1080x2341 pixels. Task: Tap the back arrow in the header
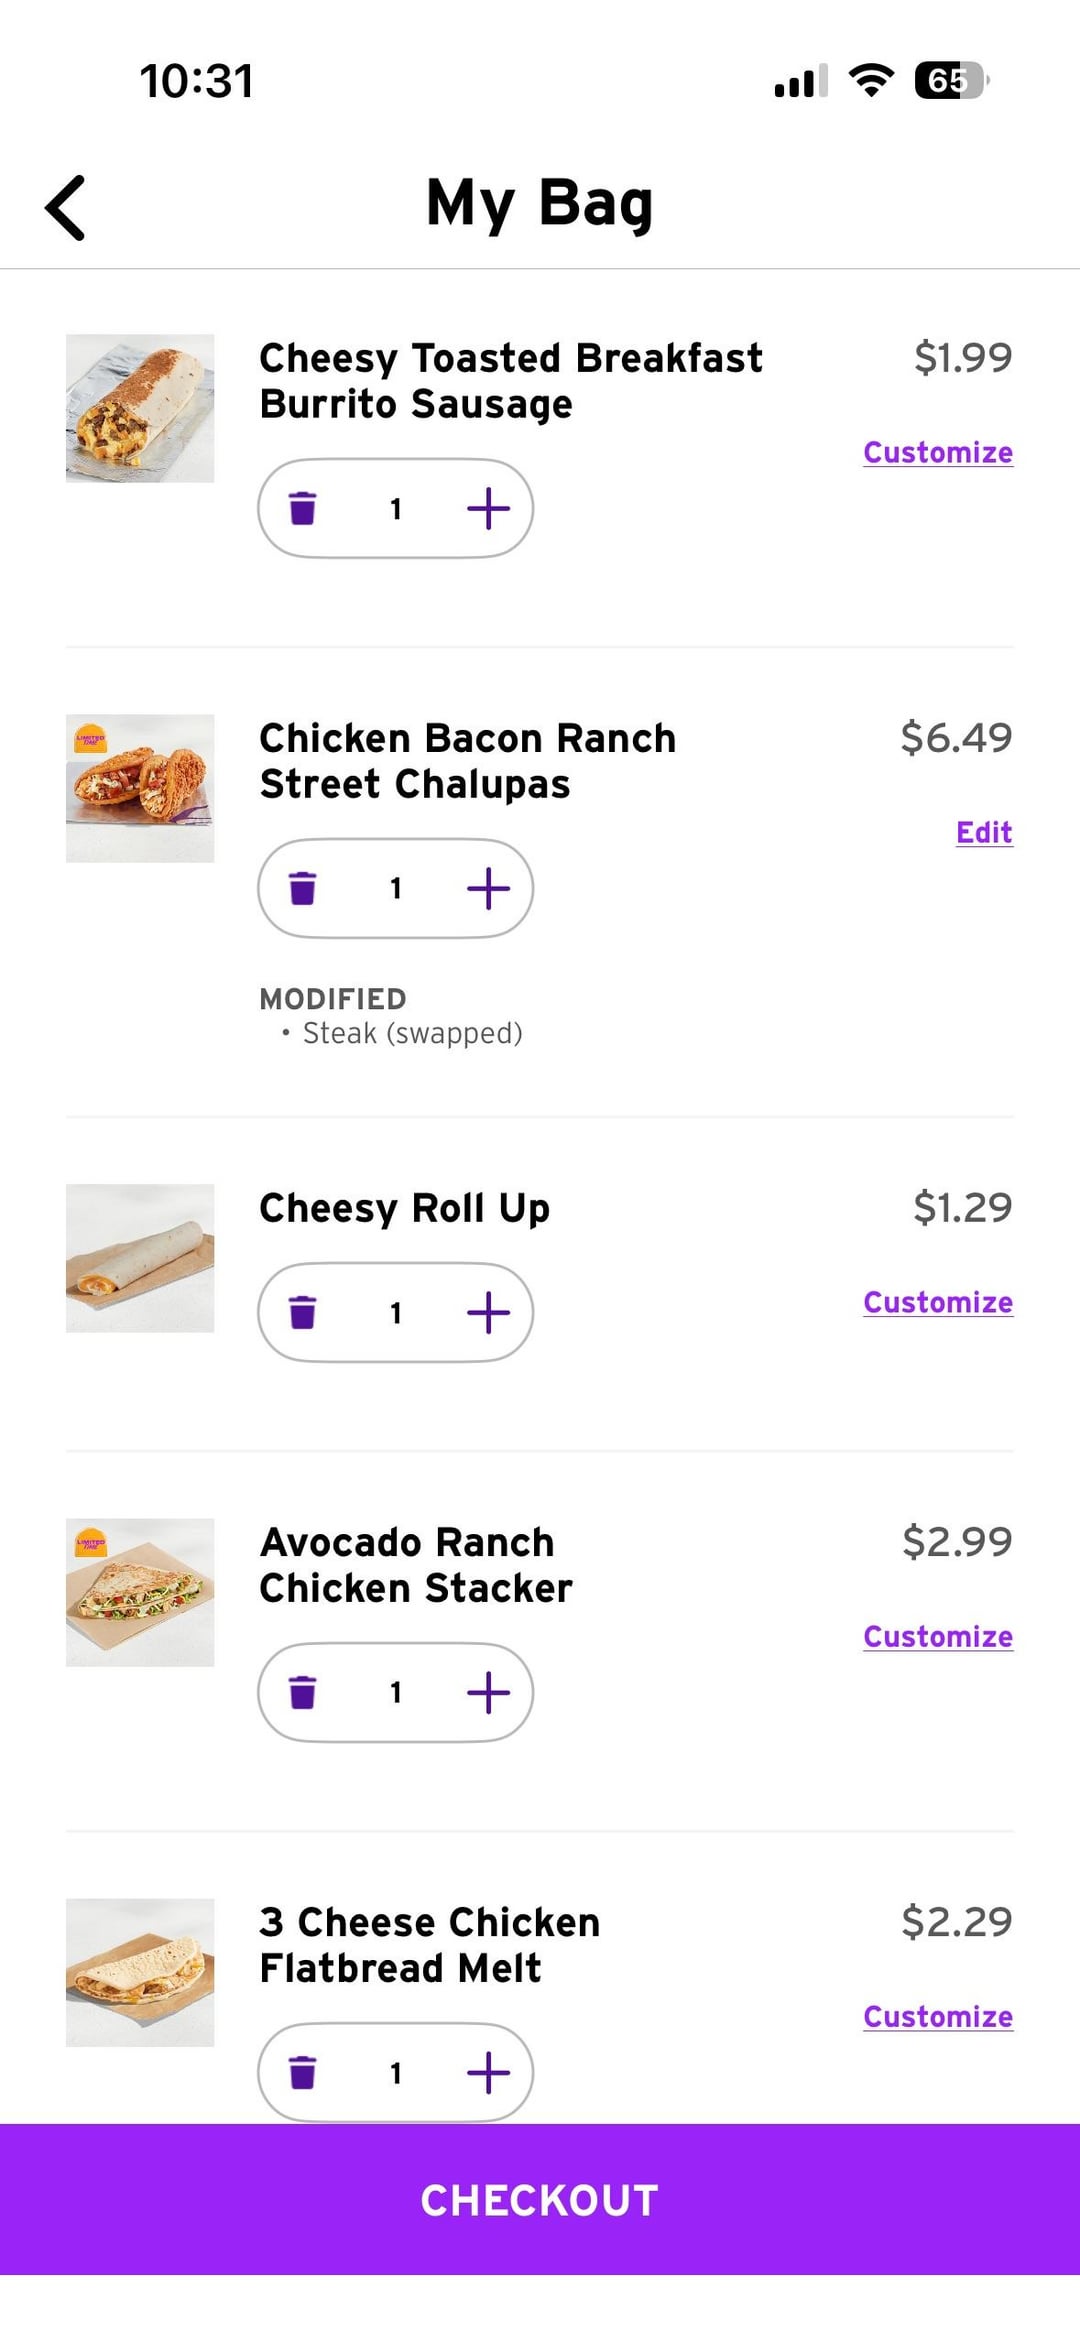[66, 208]
